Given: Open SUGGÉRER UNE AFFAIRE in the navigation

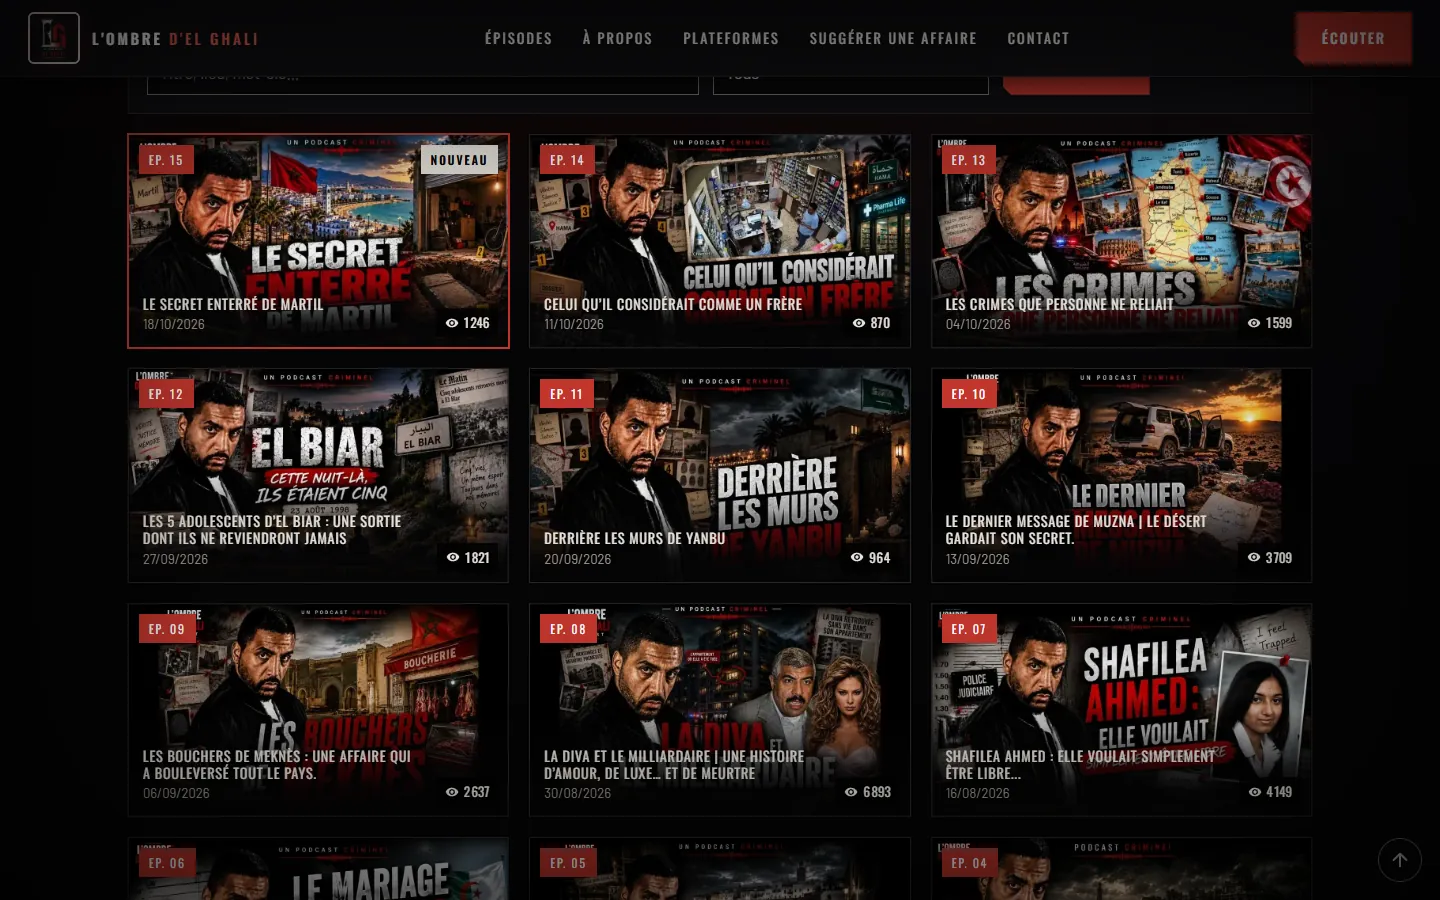Looking at the screenshot, I should (893, 38).
